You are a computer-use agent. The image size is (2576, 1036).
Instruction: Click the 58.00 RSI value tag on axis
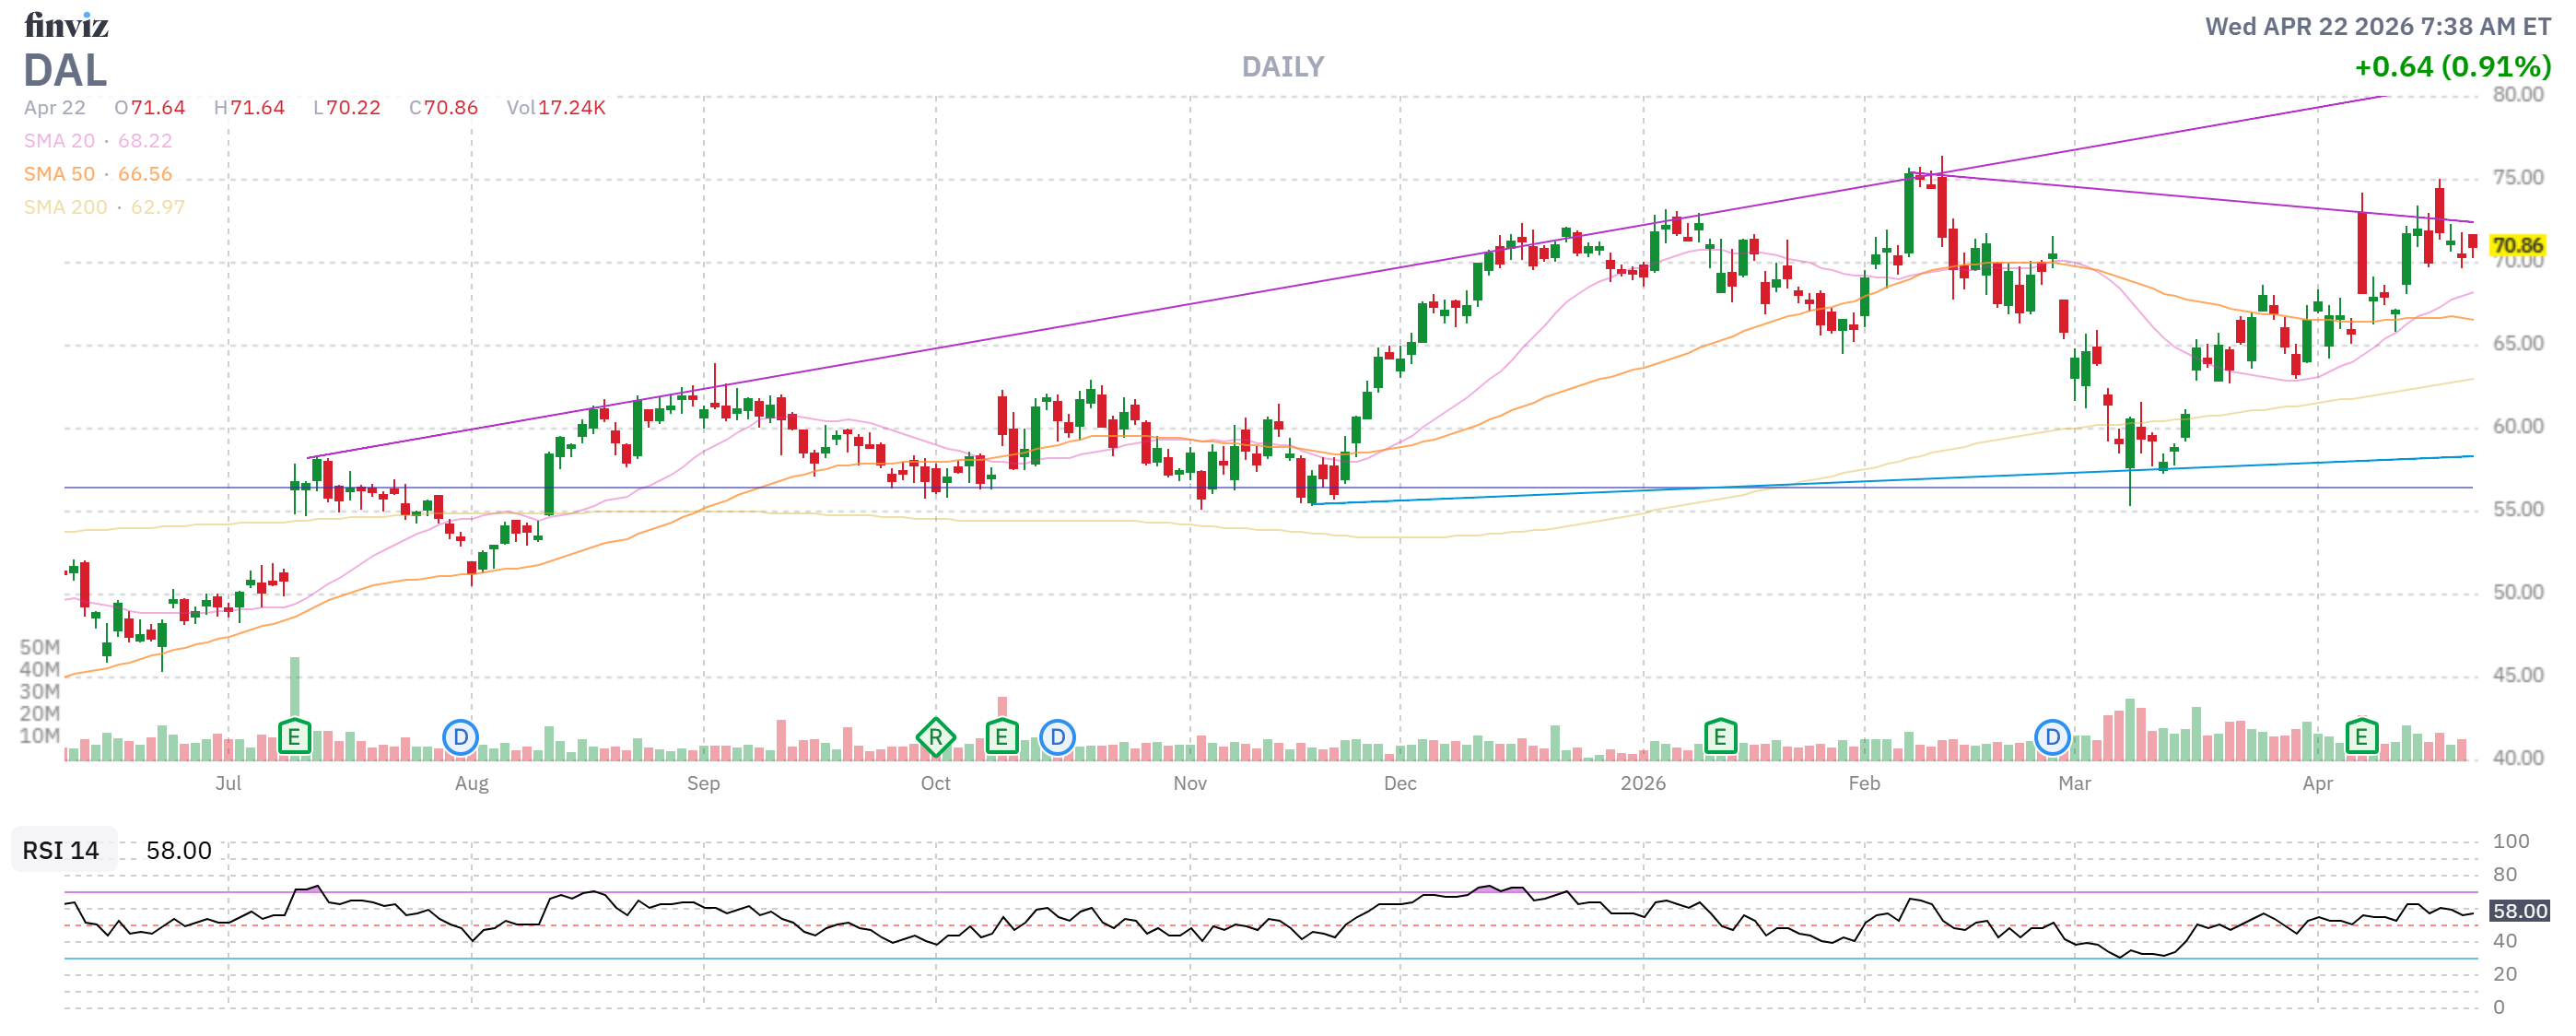pos(2518,911)
